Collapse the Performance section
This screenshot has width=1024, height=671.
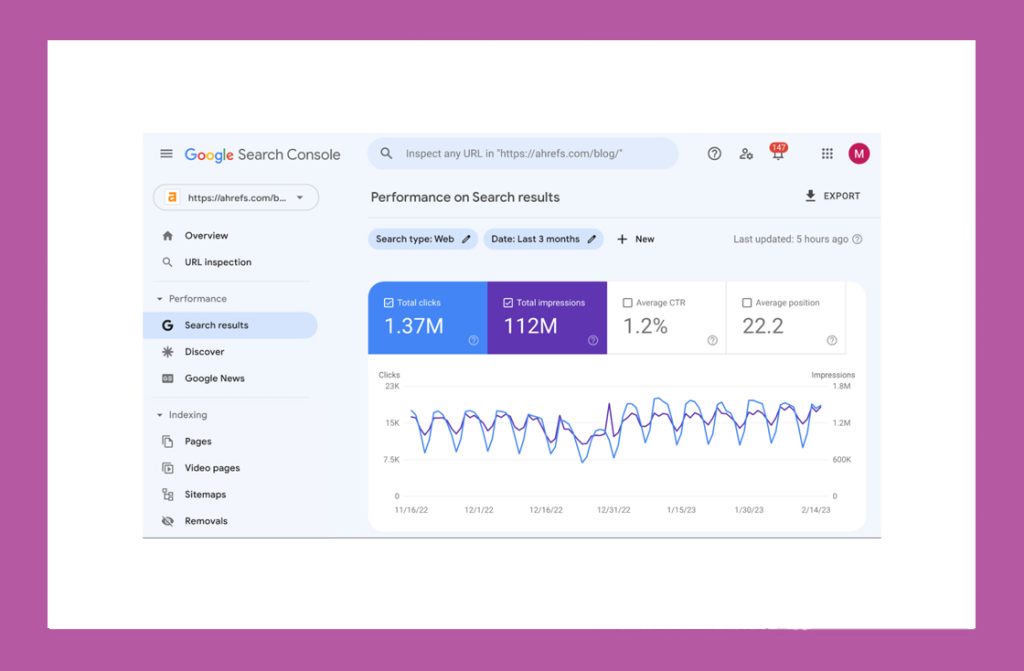coord(160,299)
